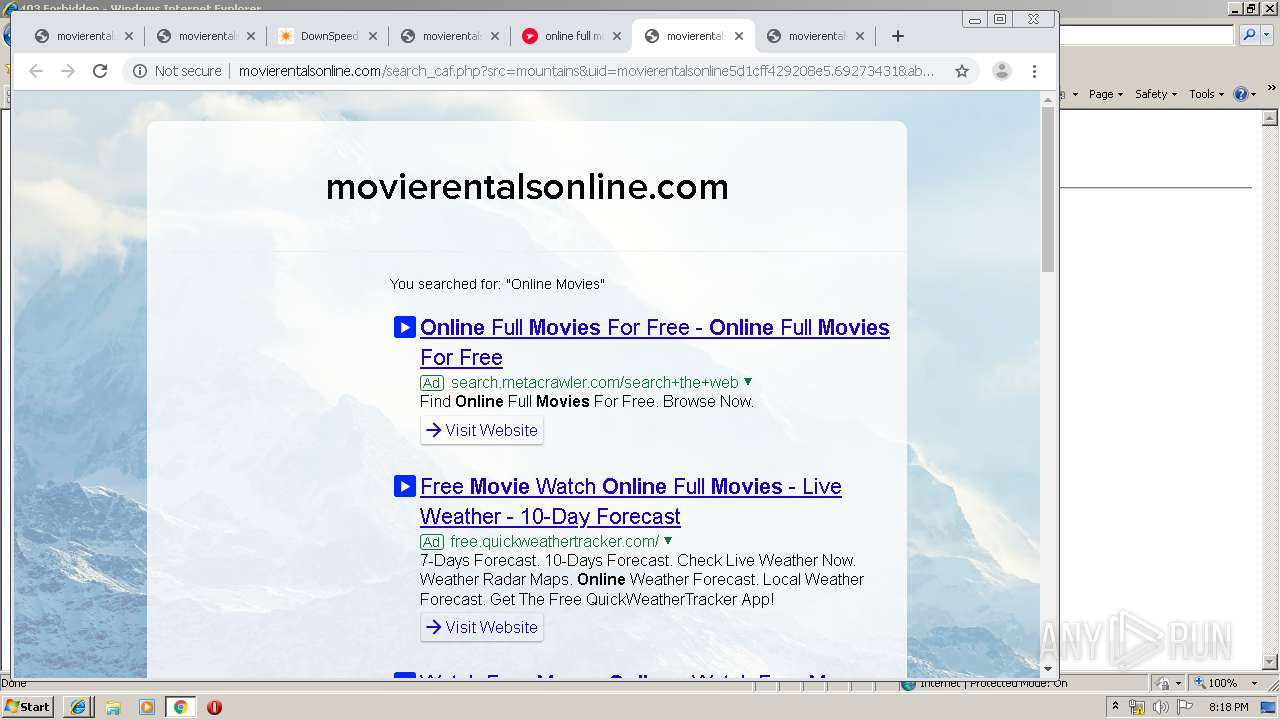Click 'Find Online Full Movies For Free' description

pyautogui.click(x=587, y=401)
